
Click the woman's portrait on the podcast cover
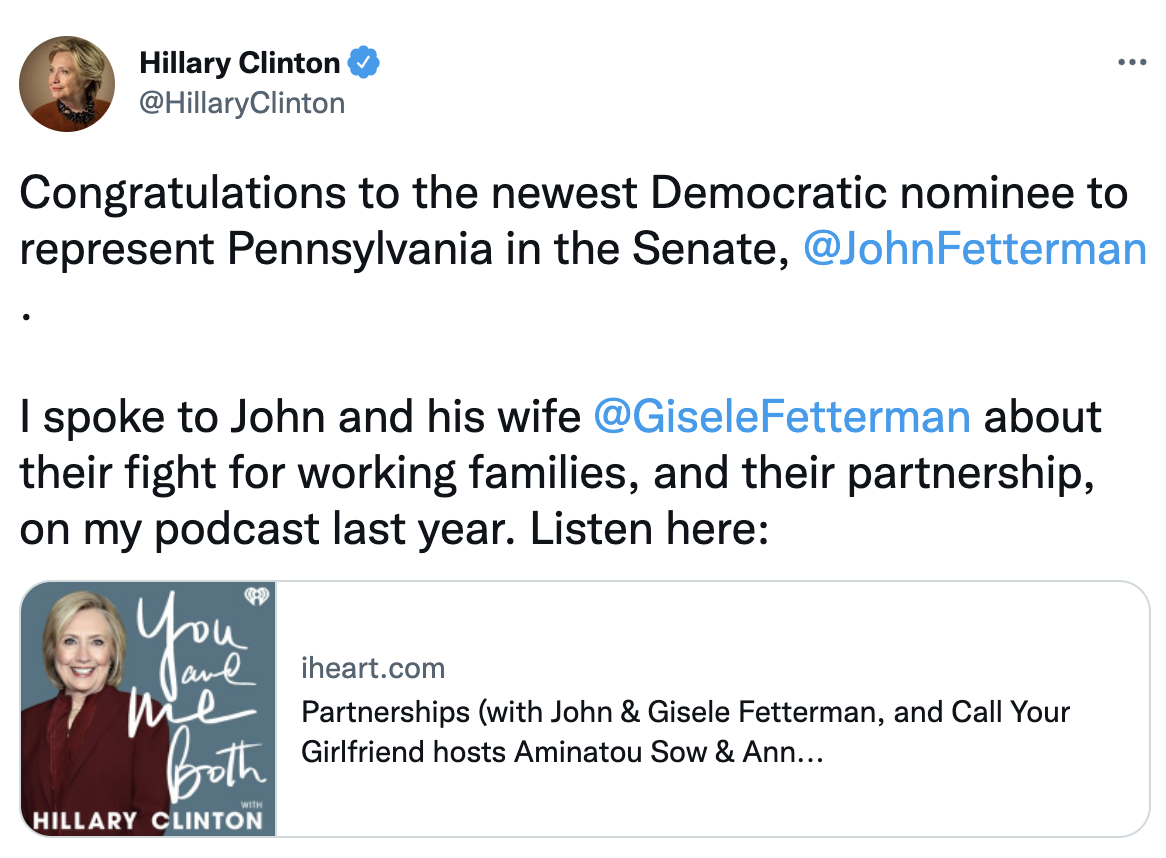click(x=85, y=700)
